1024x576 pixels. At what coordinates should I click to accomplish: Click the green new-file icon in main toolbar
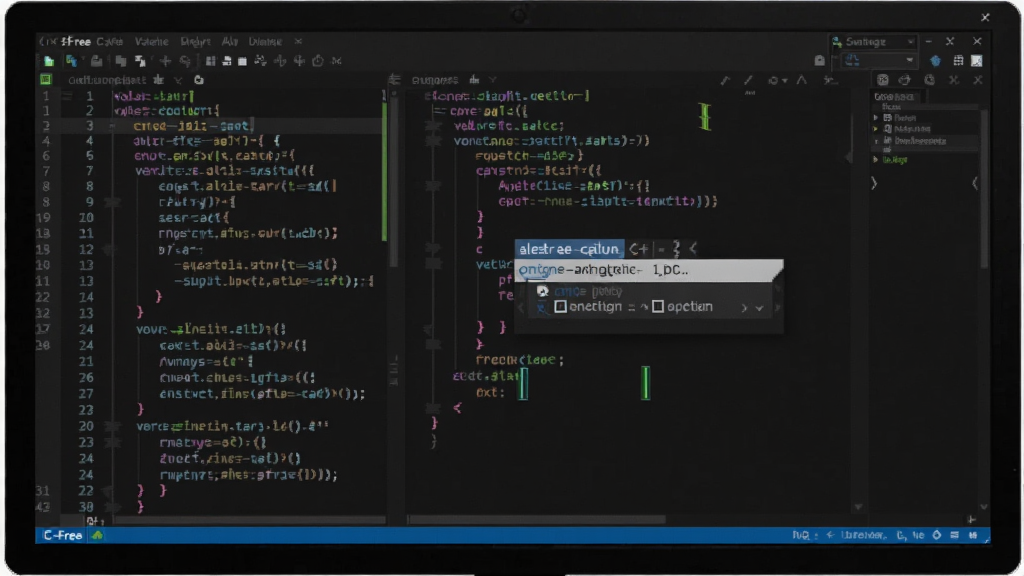49,61
